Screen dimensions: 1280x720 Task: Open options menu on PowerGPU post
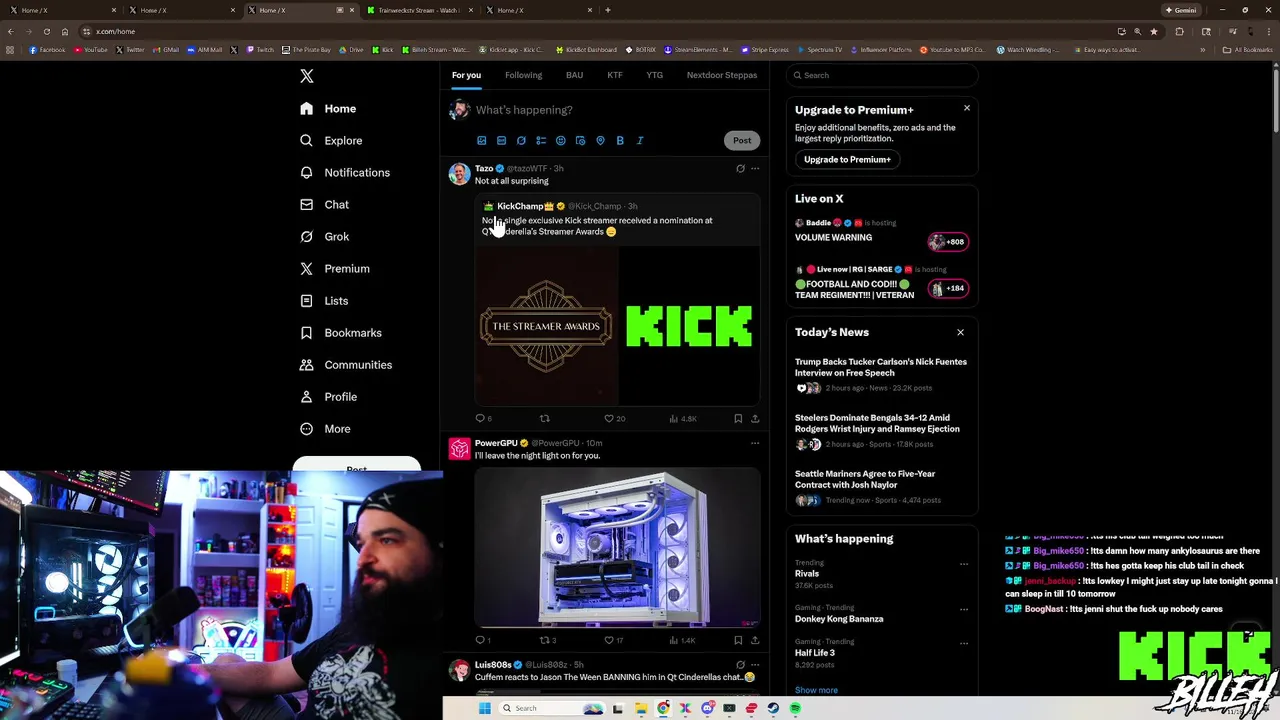[x=755, y=443]
